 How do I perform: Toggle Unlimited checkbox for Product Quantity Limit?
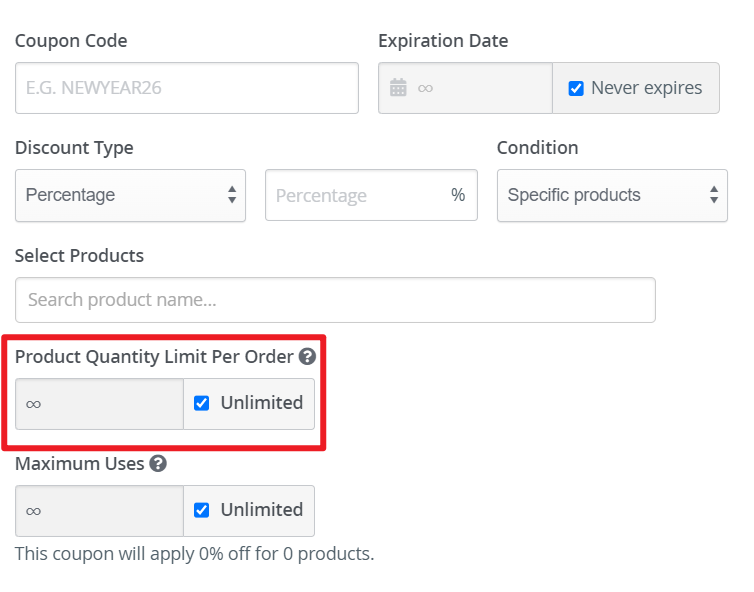click(201, 403)
